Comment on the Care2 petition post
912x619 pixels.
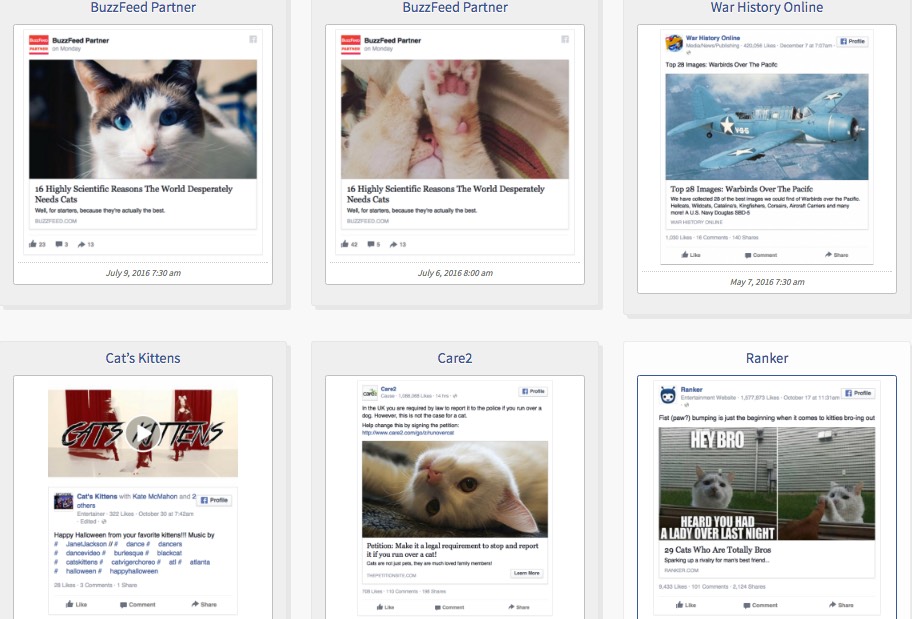click(450, 607)
